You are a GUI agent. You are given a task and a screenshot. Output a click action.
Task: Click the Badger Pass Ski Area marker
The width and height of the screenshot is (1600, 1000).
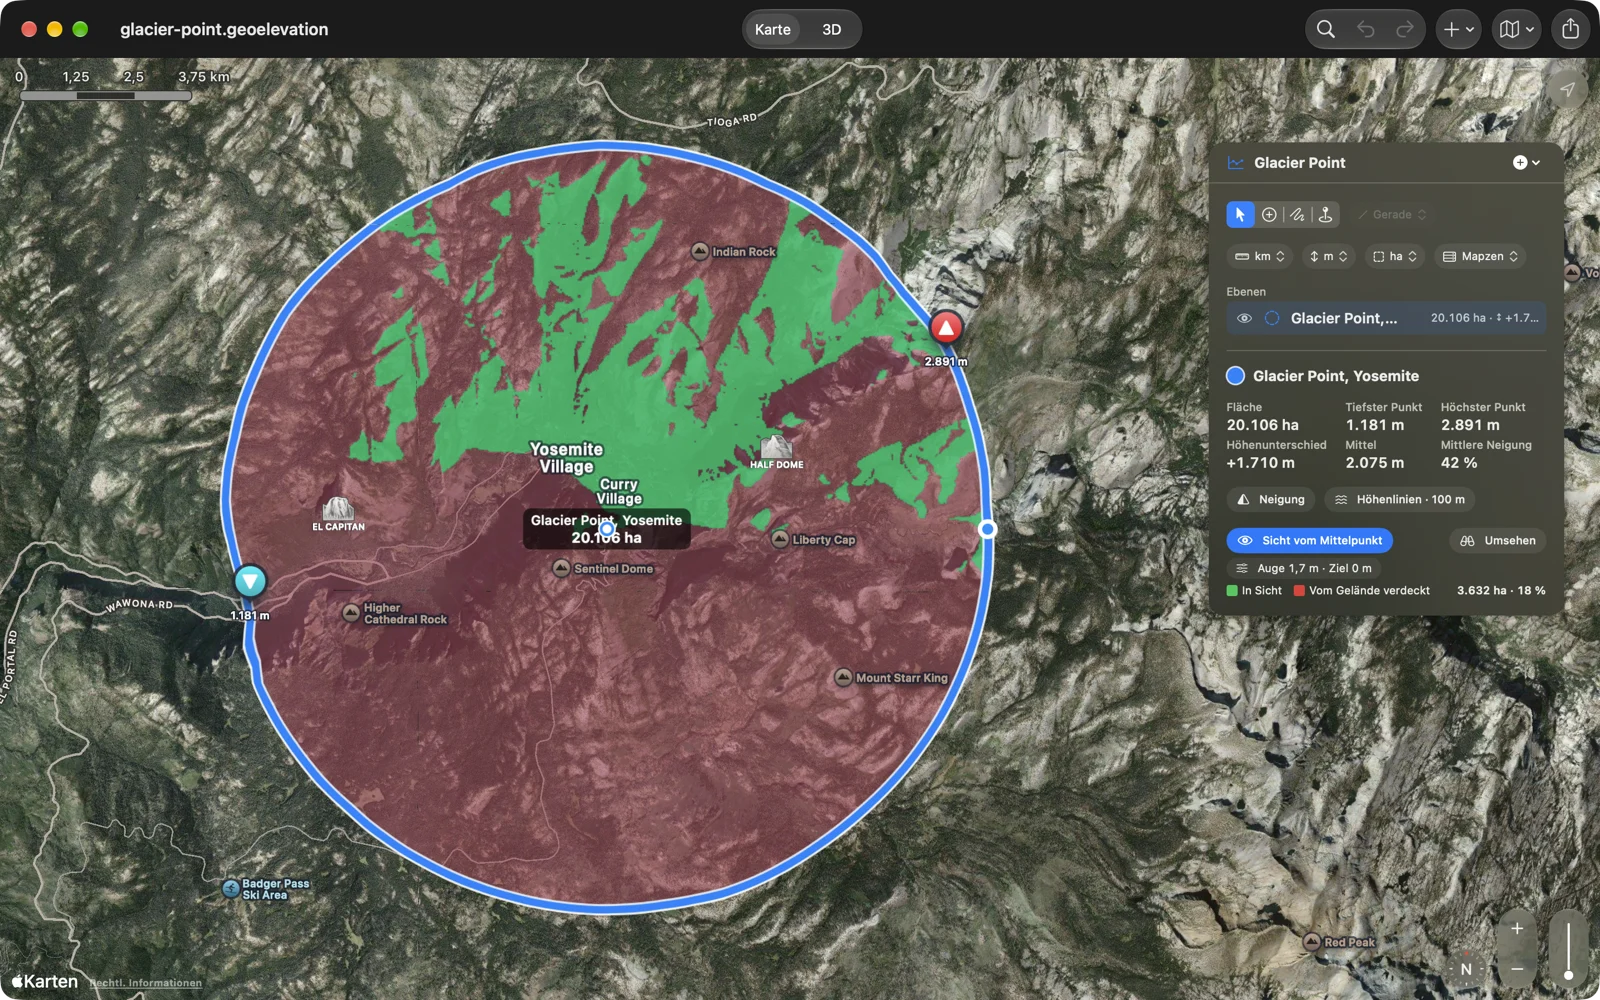231,888
